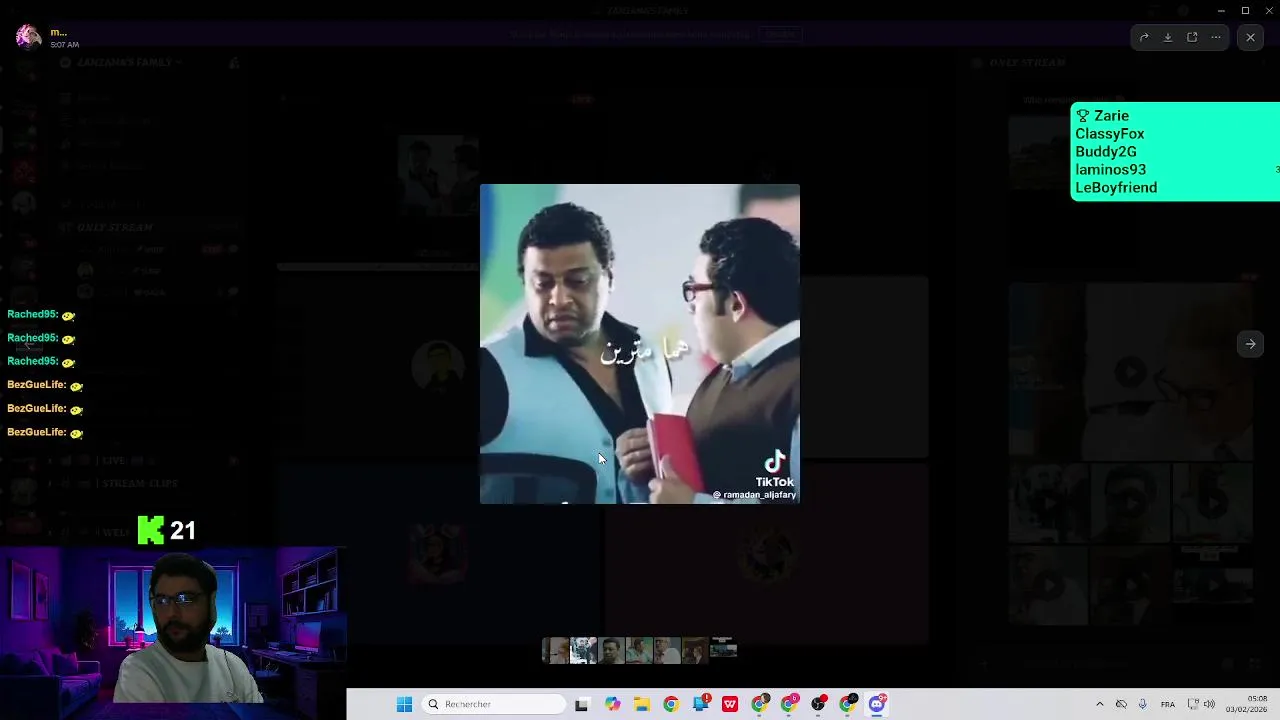Open Chrome with the photo profile badge

[760, 704]
